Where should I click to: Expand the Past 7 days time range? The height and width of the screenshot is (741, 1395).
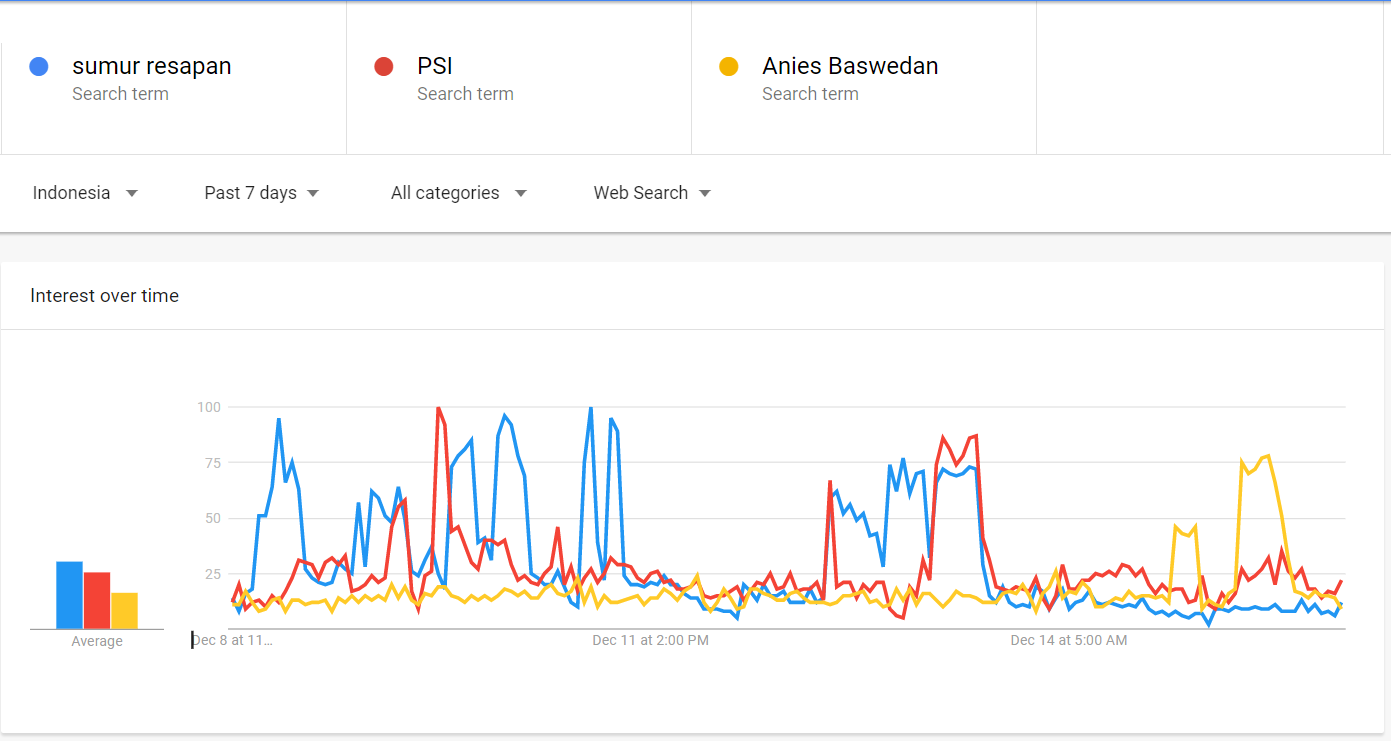261,193
